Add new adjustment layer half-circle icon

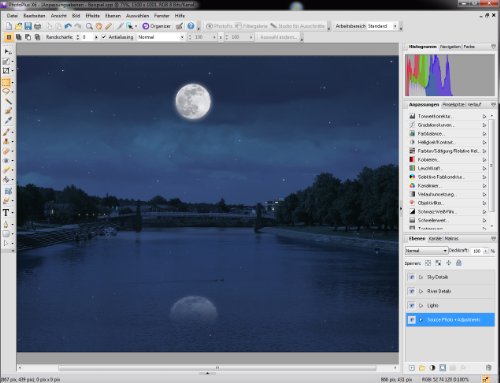tap(432, 368)
